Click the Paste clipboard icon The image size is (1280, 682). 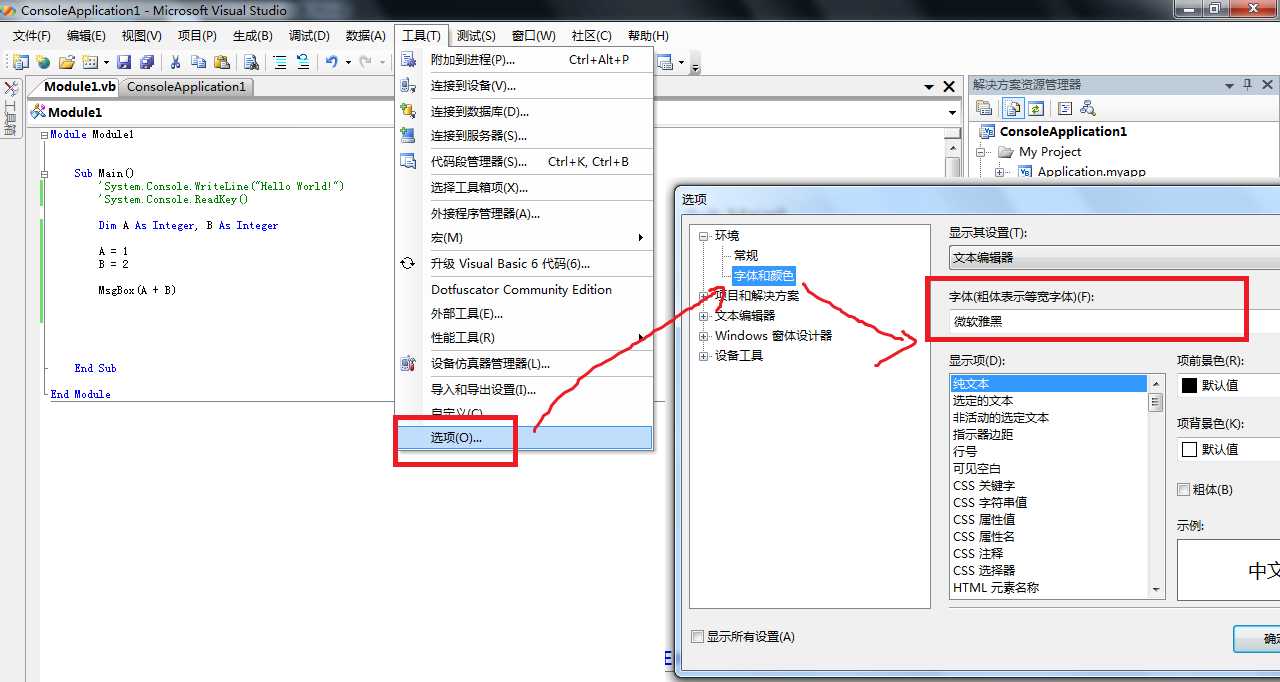pos(222,62)
